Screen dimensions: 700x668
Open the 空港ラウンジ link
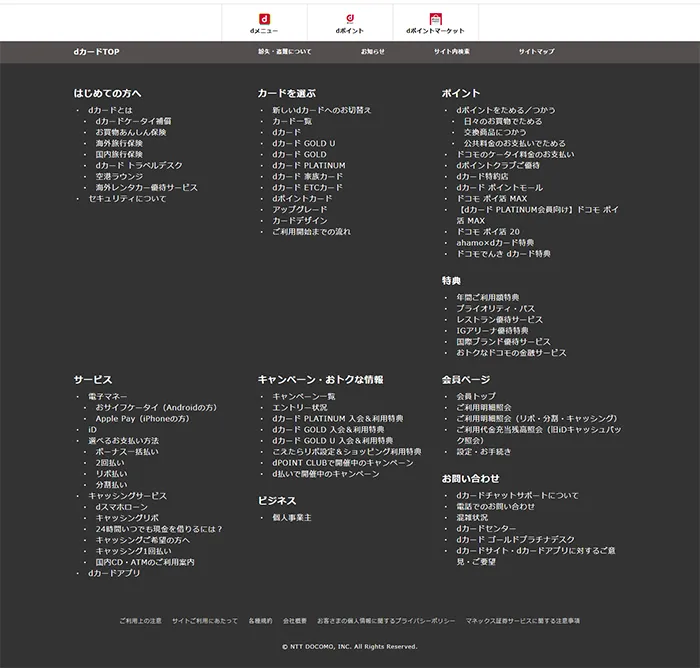(119, 176)
